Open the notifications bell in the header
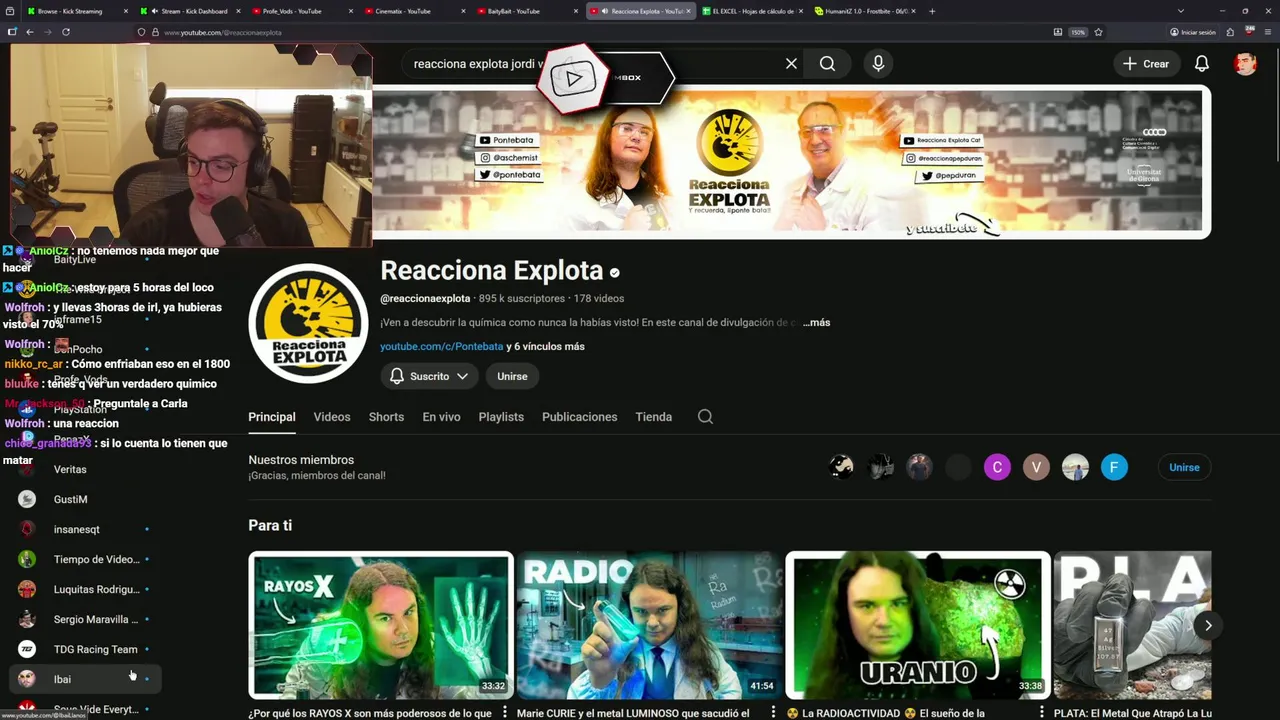Image resolution: width=1280 pixels, height=720 pixels. pyautogui.click(x=1202, y=63)
